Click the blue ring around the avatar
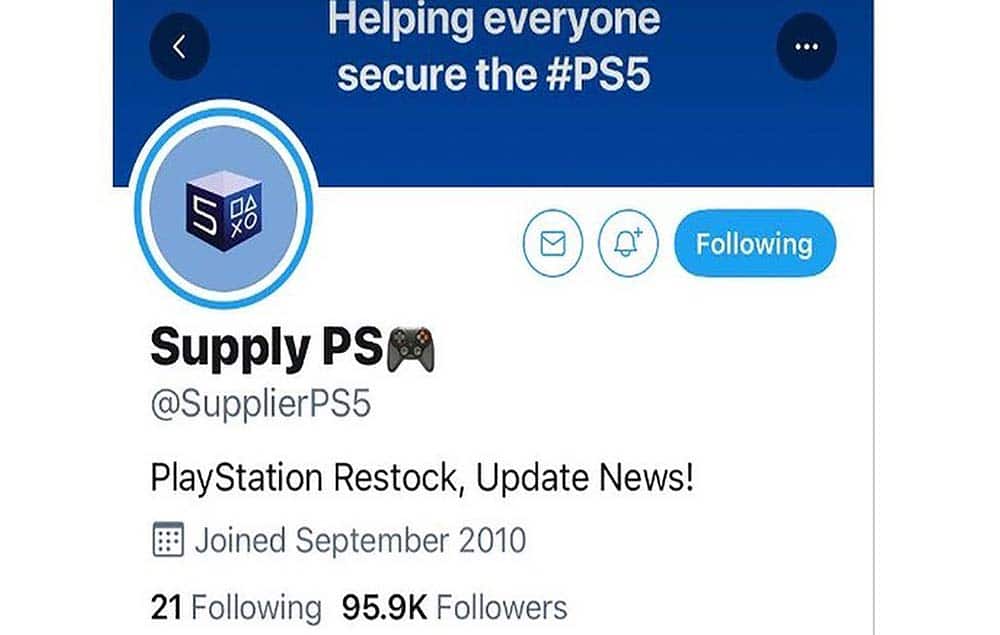This screenshot has height=635, width=1000. pos(223,113)
